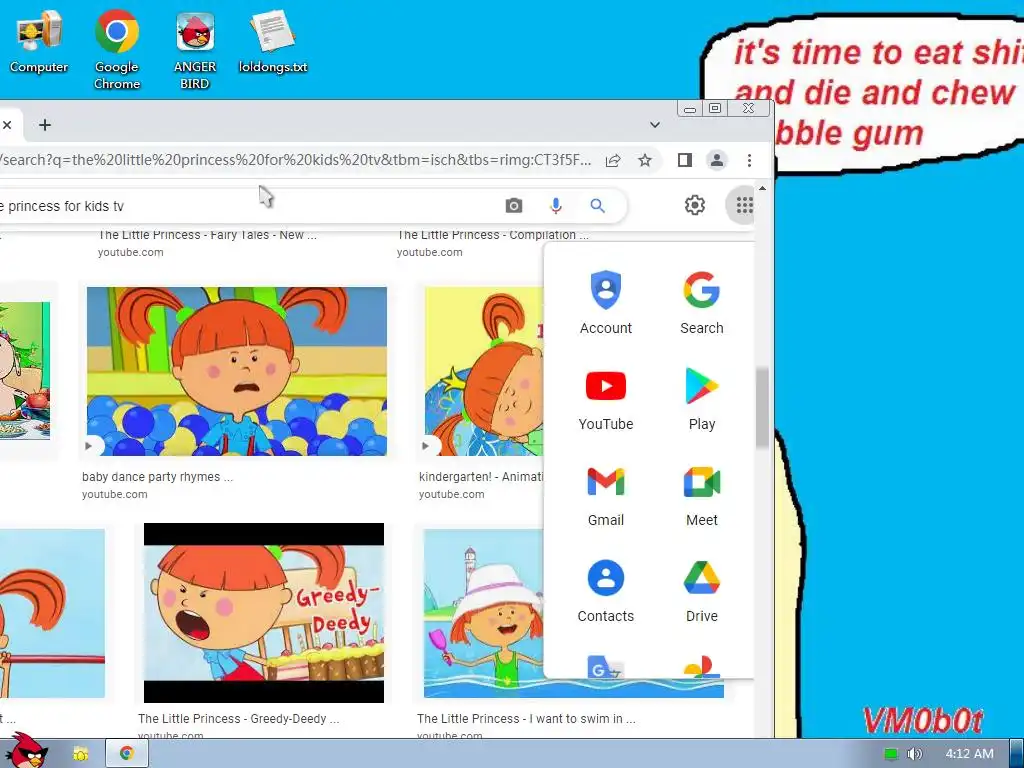The width and height of the screenshot is (1024, 768).
Task: Toggle the Chrome side panel icon
Action: (684, 161)
